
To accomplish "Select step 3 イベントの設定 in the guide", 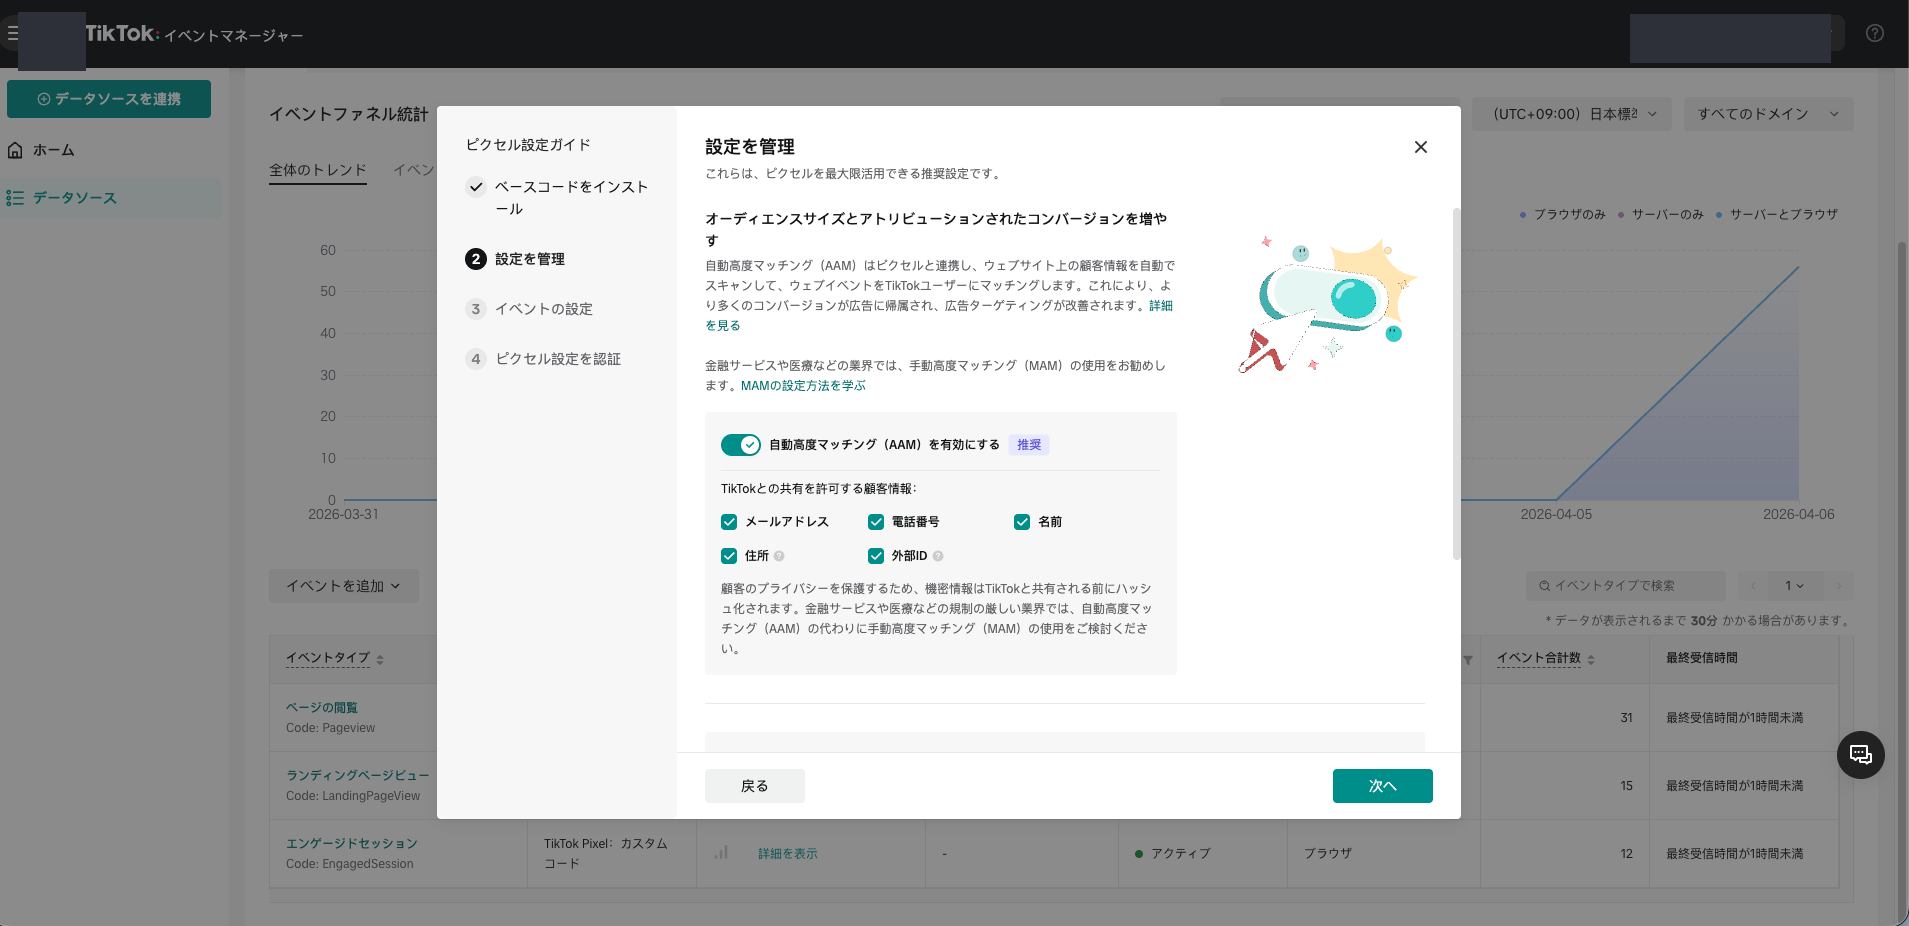I will [x=544, y=308].
